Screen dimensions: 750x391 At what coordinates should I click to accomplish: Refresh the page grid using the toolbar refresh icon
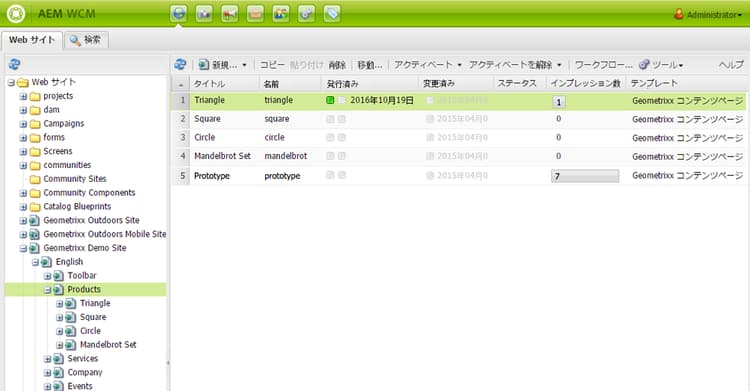click(x=180, y=64)
